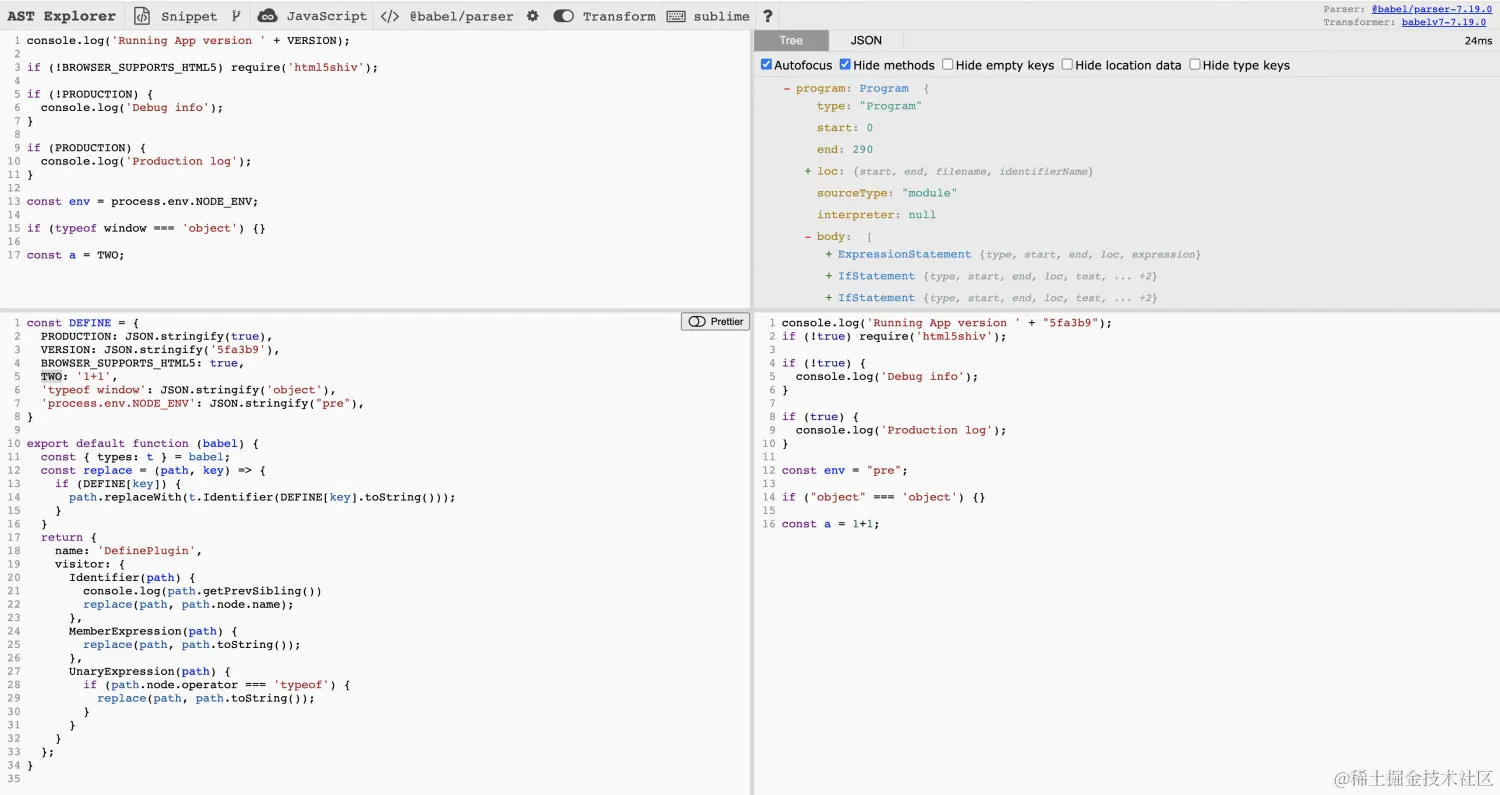Click the 'typeof window' key line in DEFINE
Image resolution: width=1500 pixels, height=795 pixels.
pos(188,390)
